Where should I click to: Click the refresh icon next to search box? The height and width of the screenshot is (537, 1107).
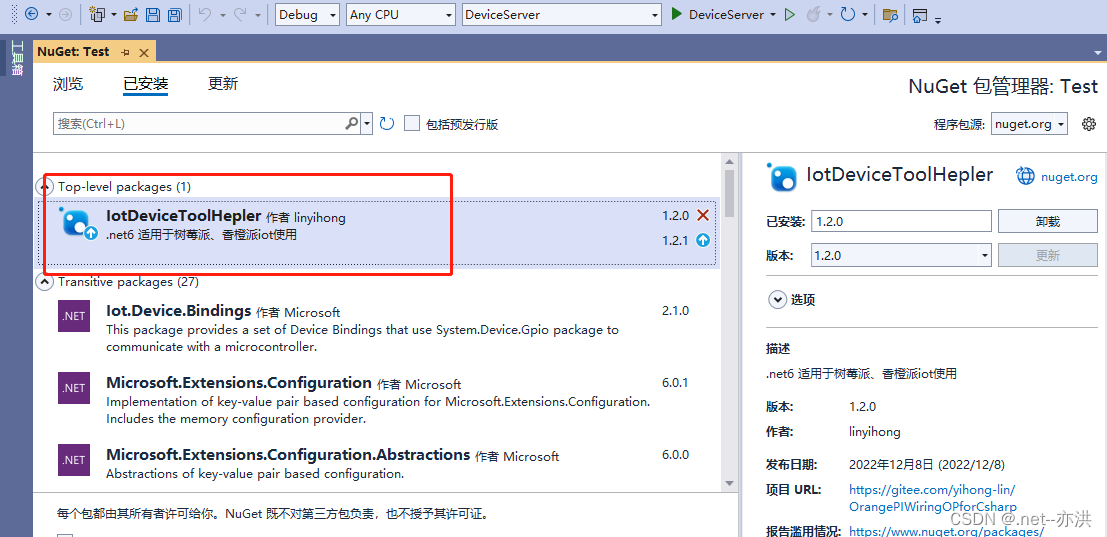tap(386, 123)
